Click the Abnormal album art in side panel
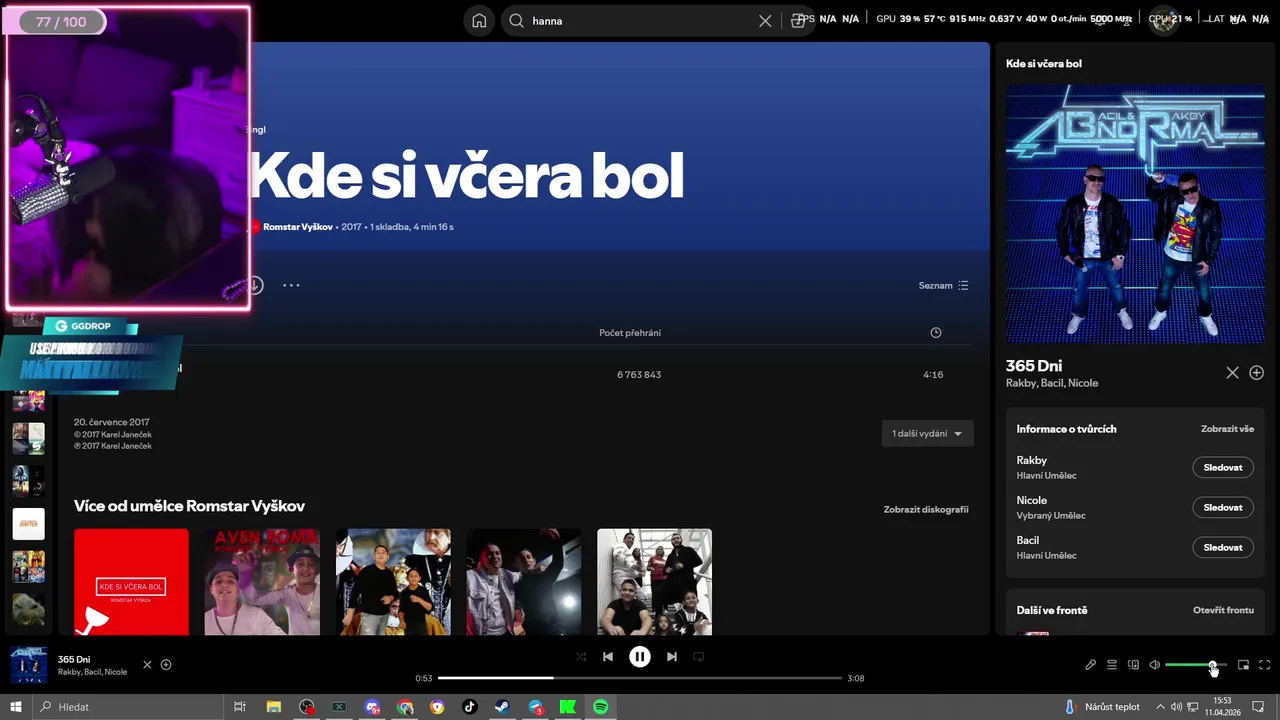 pos(1135,214)
